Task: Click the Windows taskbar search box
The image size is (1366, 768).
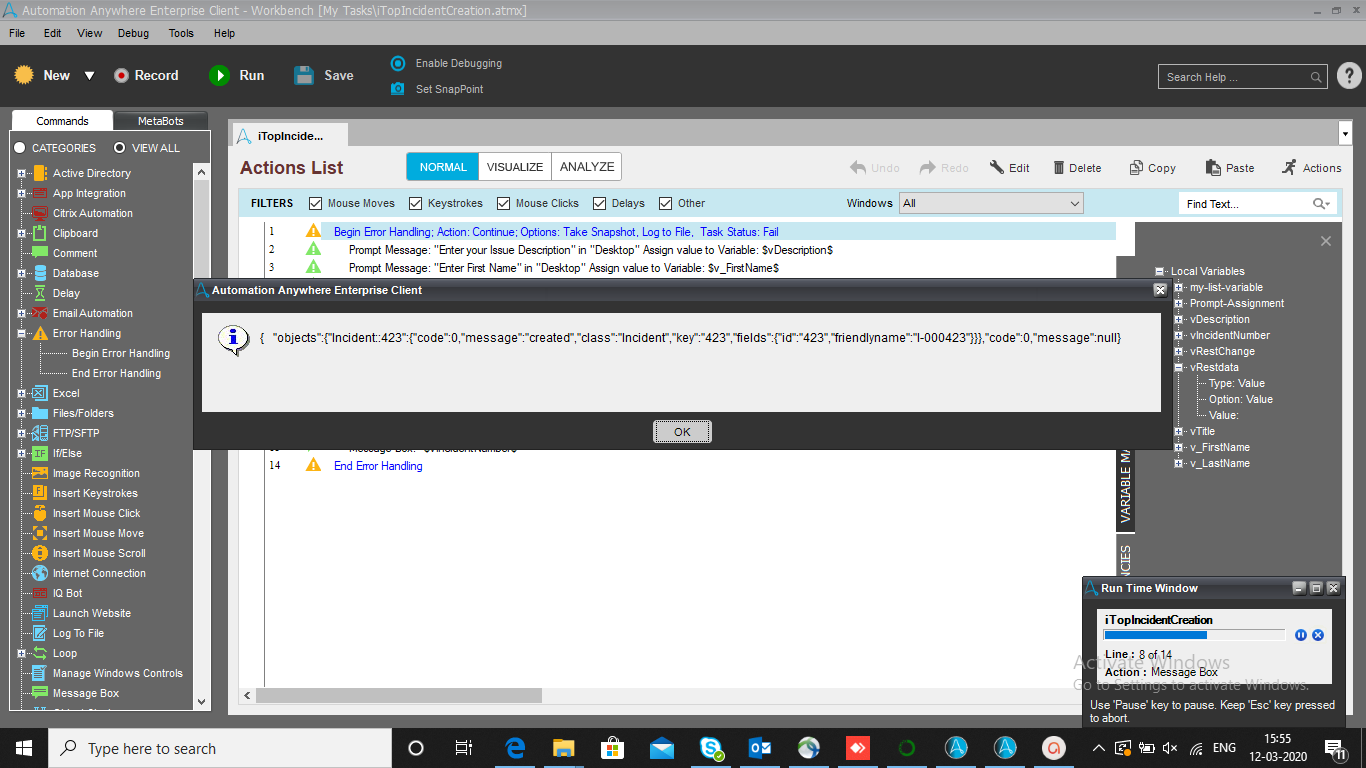Action: coord(220,748)
